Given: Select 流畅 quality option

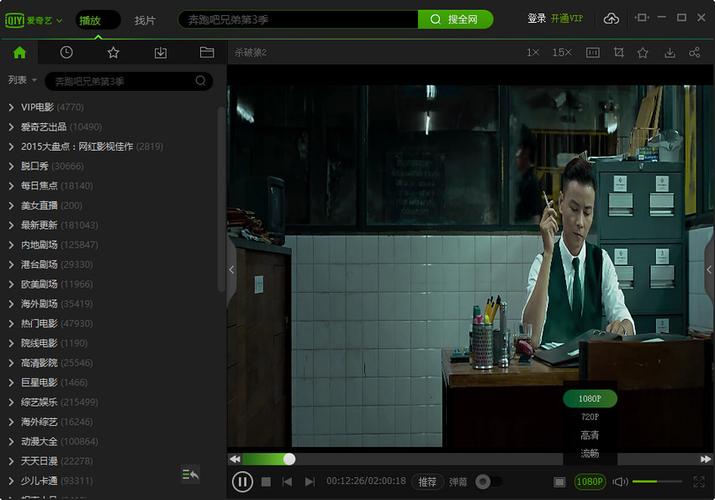Looking at the screenshot, I should coord(590,453).
